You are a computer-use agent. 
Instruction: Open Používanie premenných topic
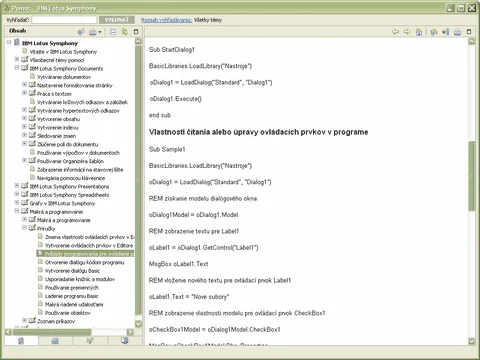[x=72, y=288]
